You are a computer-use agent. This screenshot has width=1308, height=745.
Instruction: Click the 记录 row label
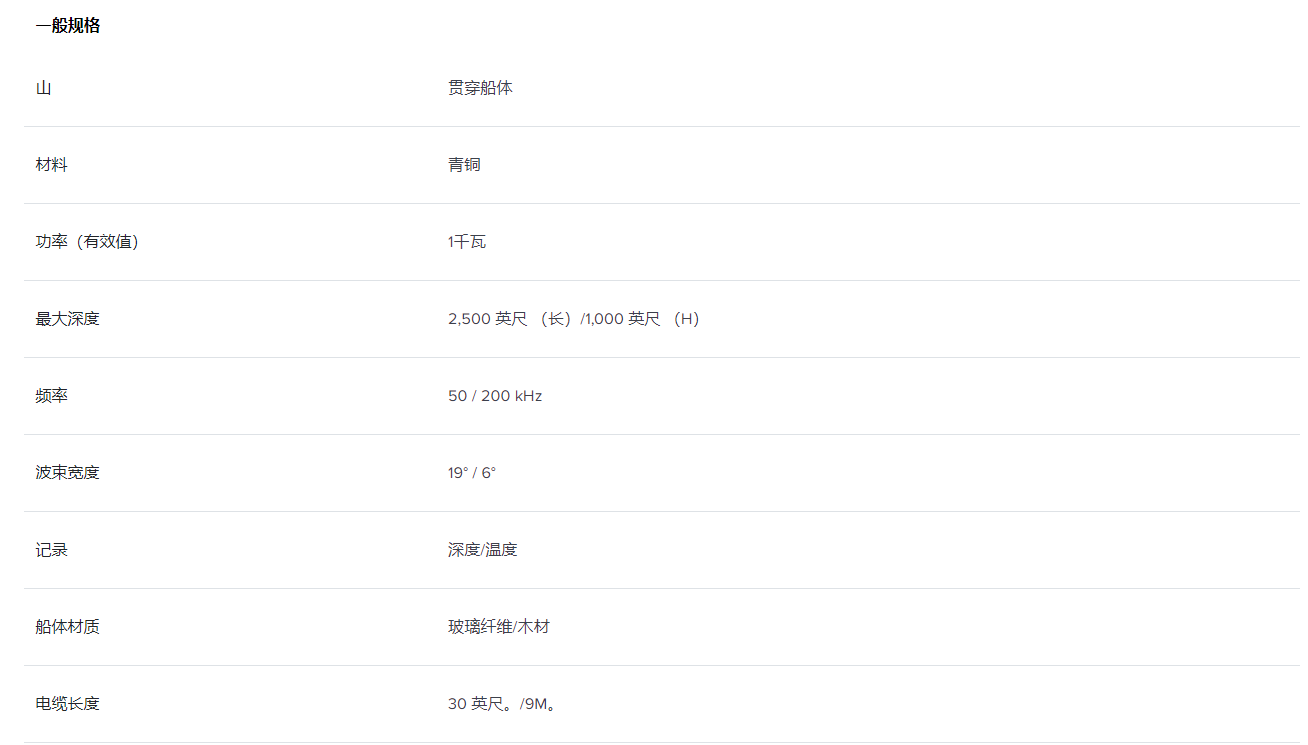pos(51,550)
